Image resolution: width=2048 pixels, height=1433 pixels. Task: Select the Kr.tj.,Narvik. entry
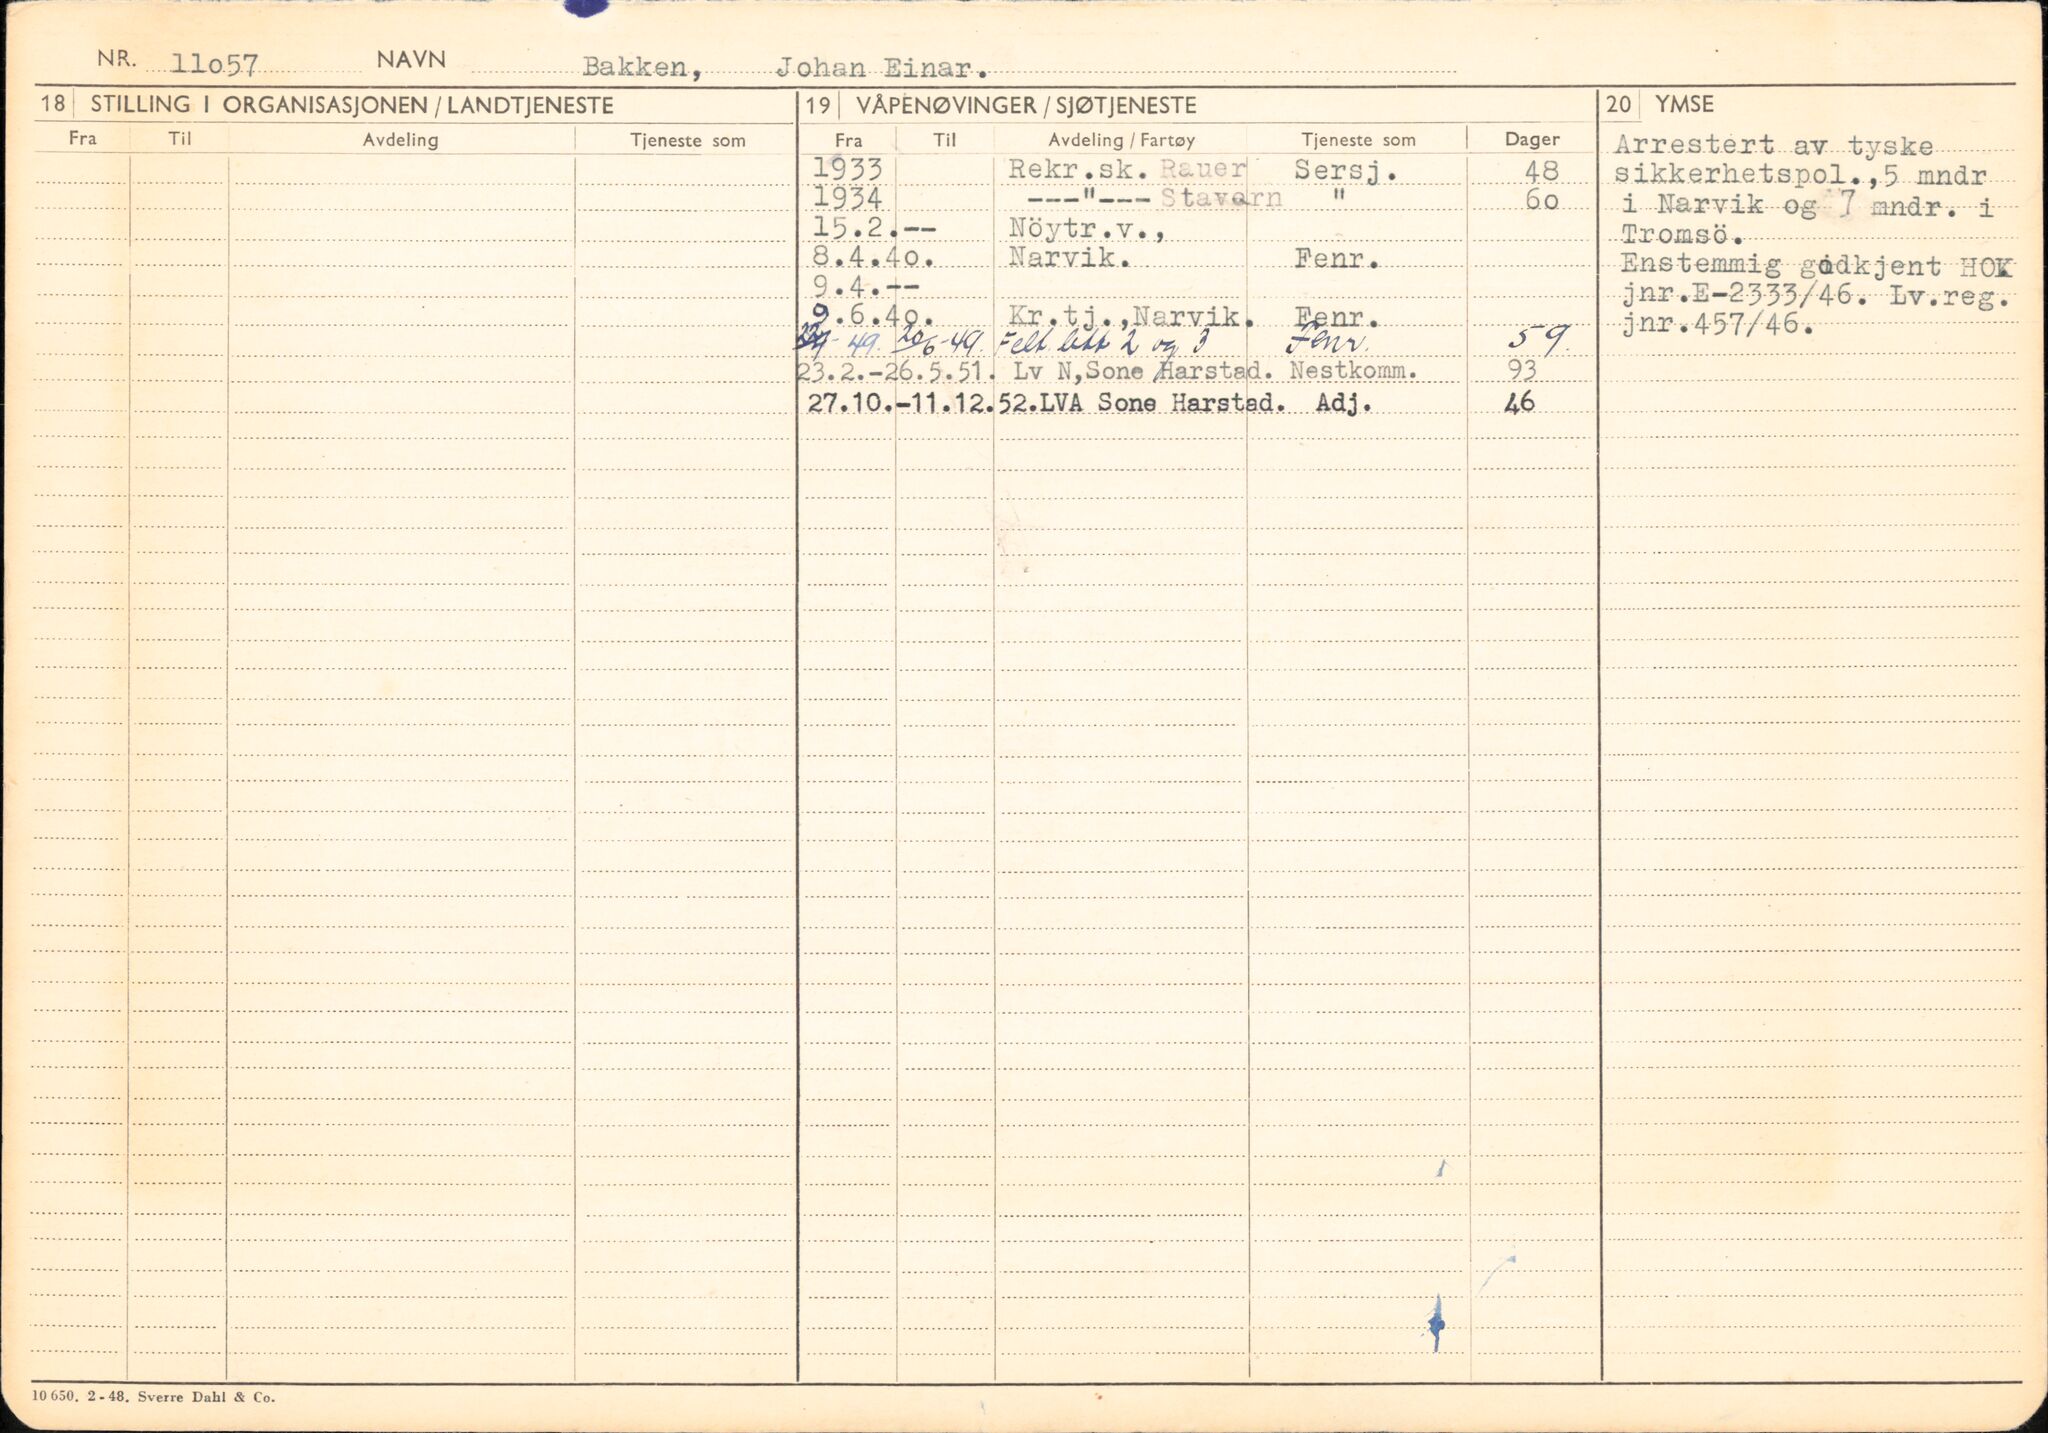click(1131, 317)
